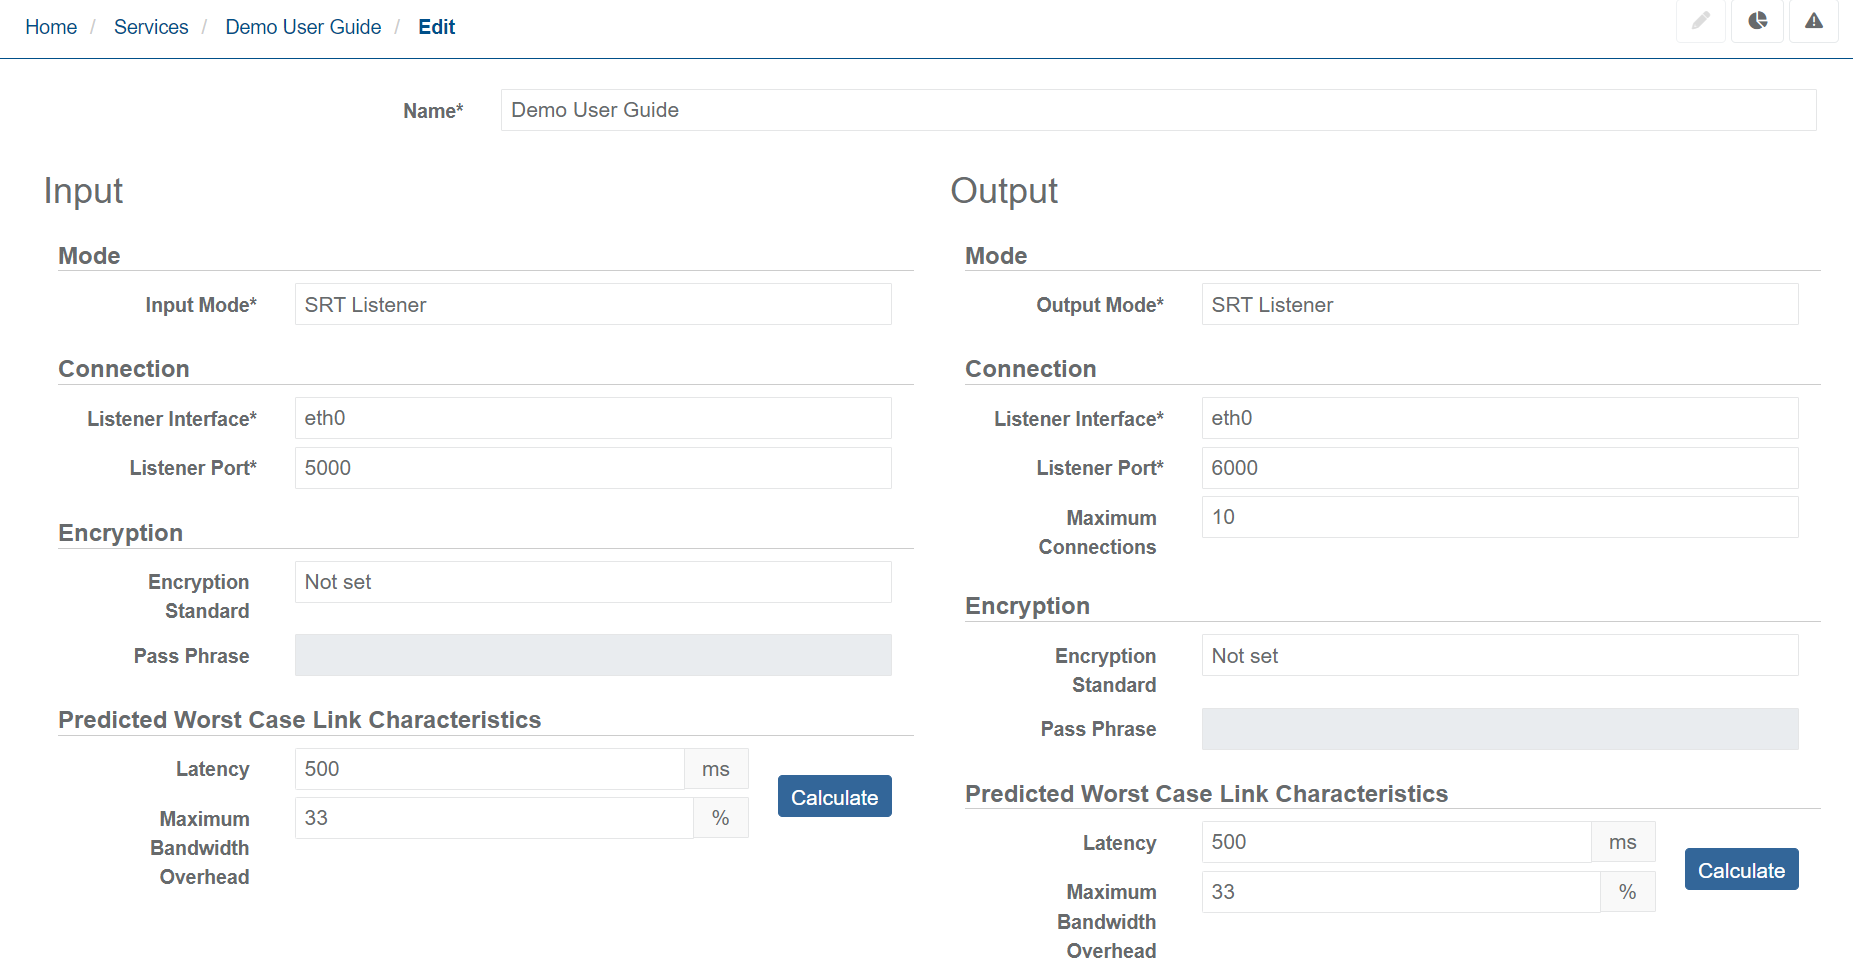Click the Name text field

tap(1157, 110)
